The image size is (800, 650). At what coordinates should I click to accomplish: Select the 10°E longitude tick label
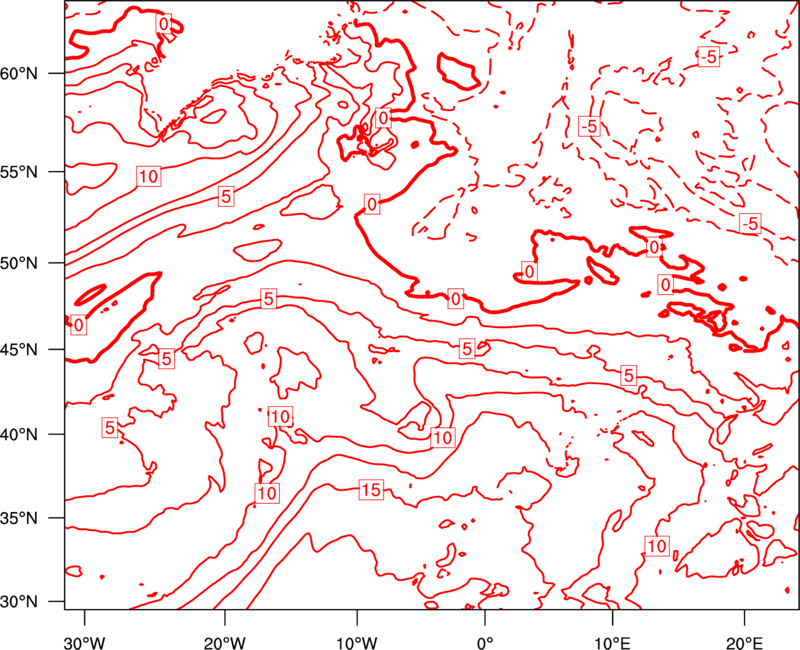click(x=612, y=643)
